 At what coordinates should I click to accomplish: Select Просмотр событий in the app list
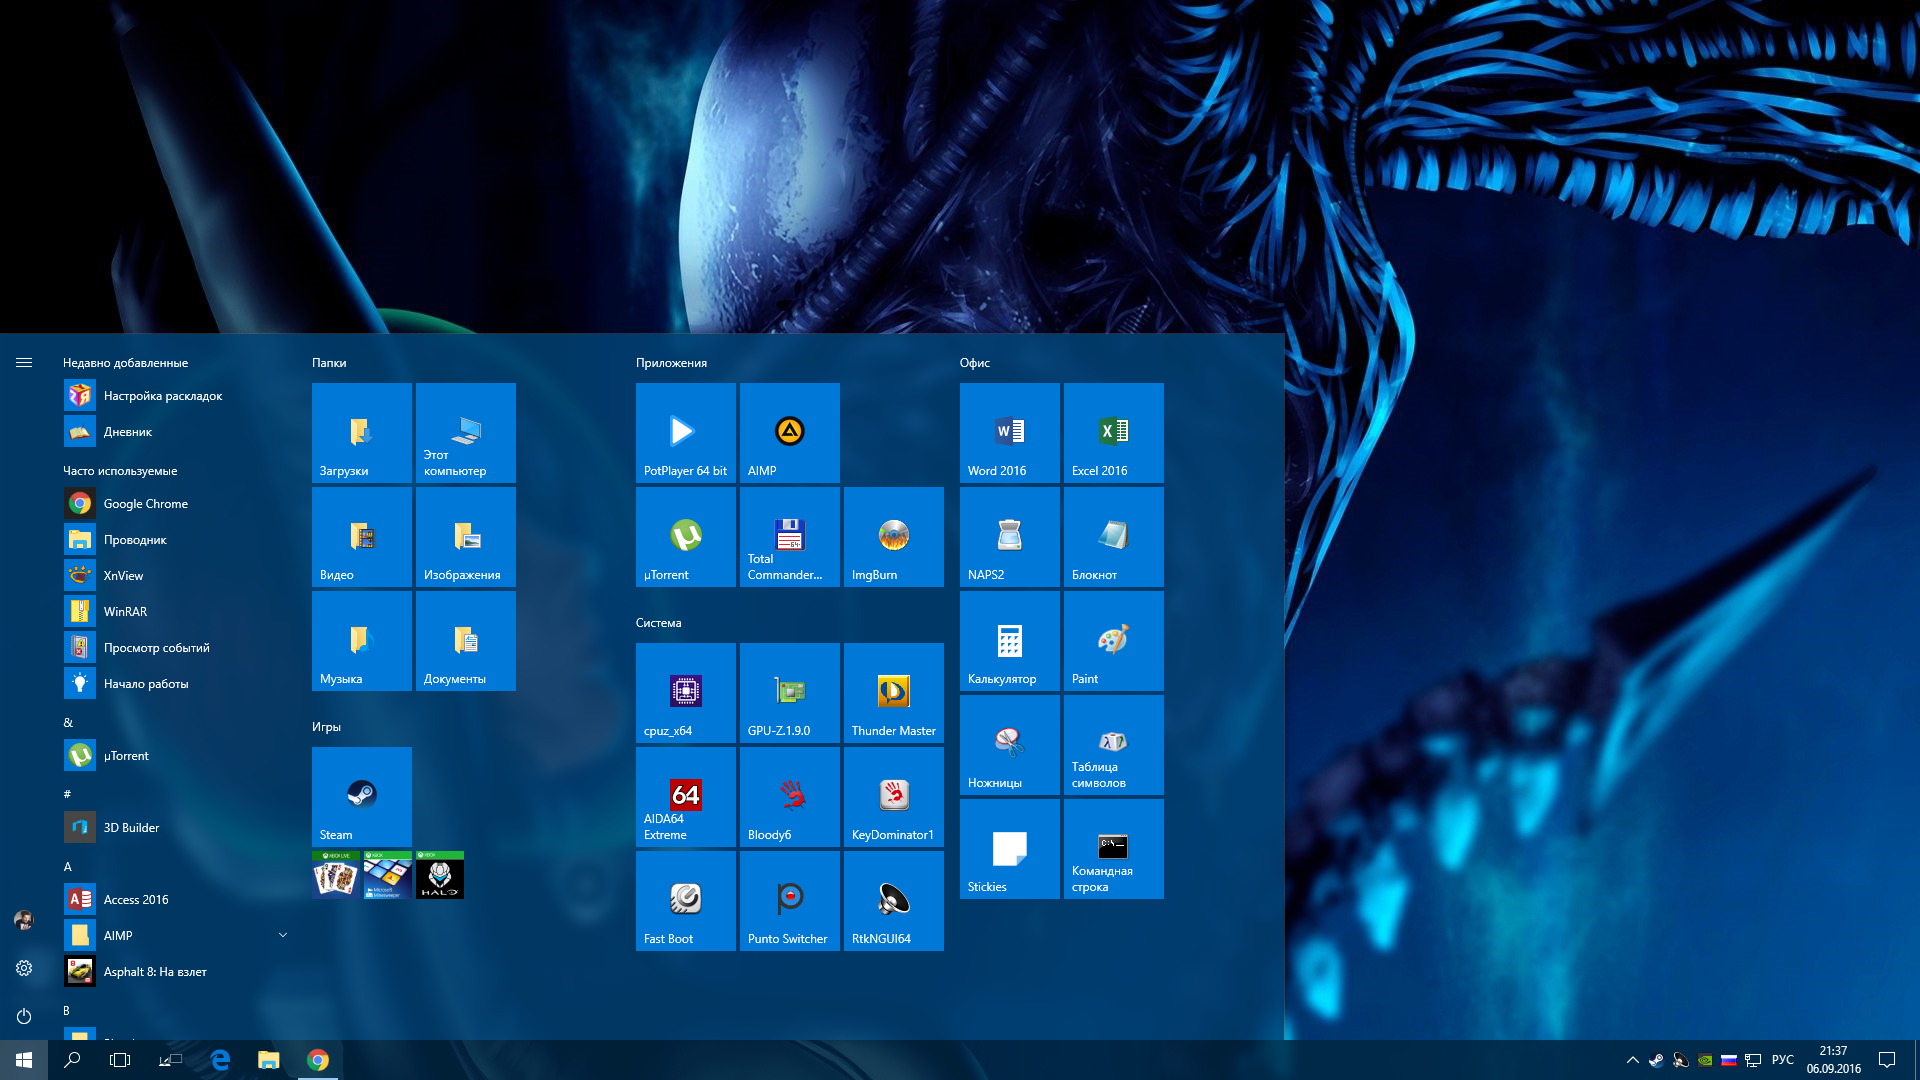tap(156, 648)
